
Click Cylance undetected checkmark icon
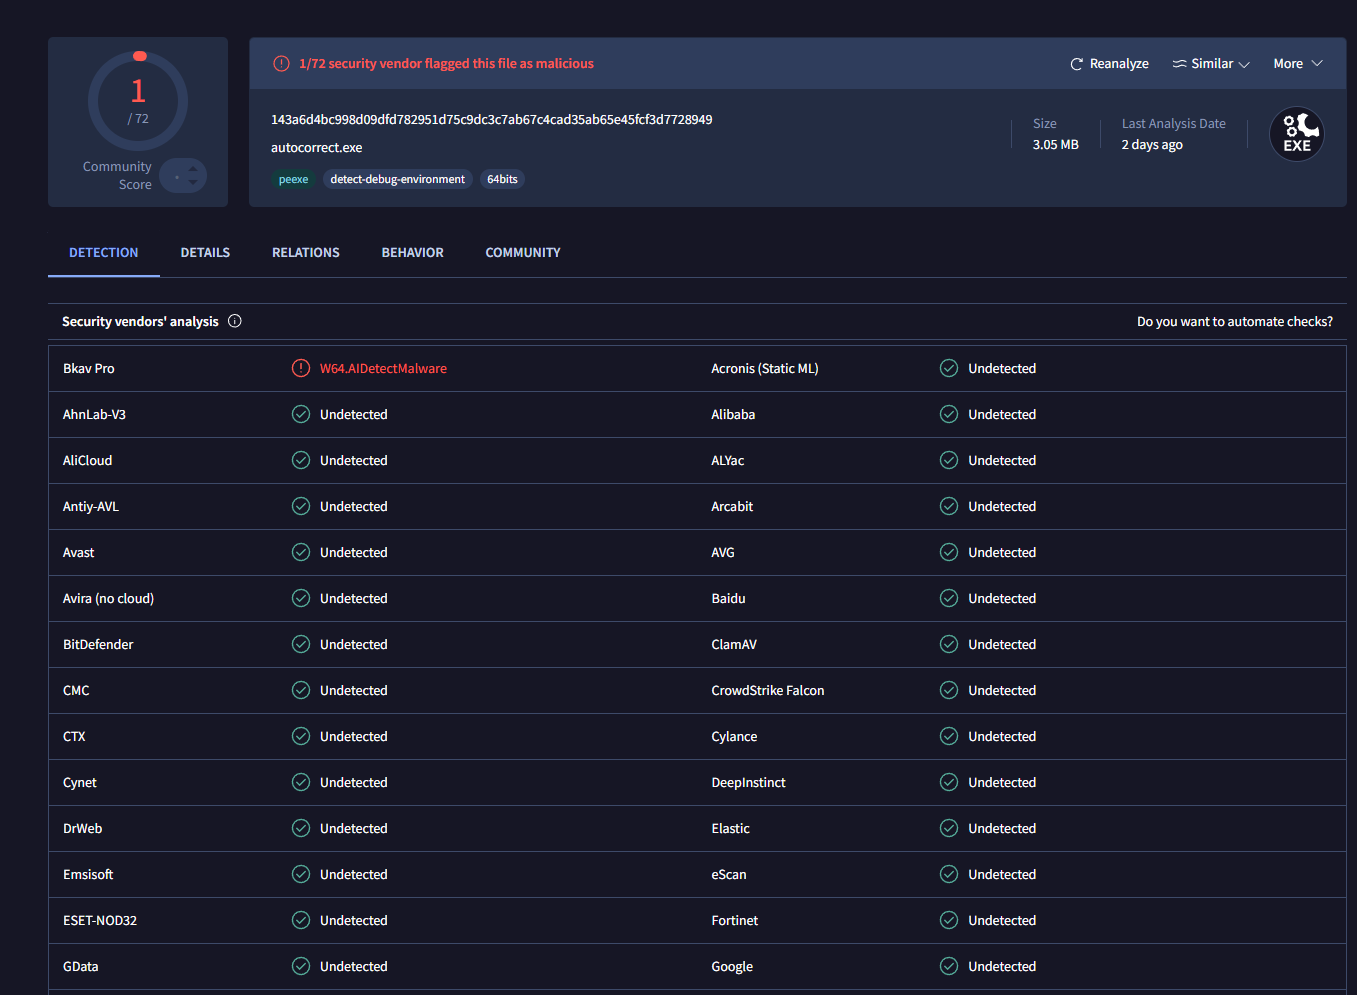(x=949, y=736)
